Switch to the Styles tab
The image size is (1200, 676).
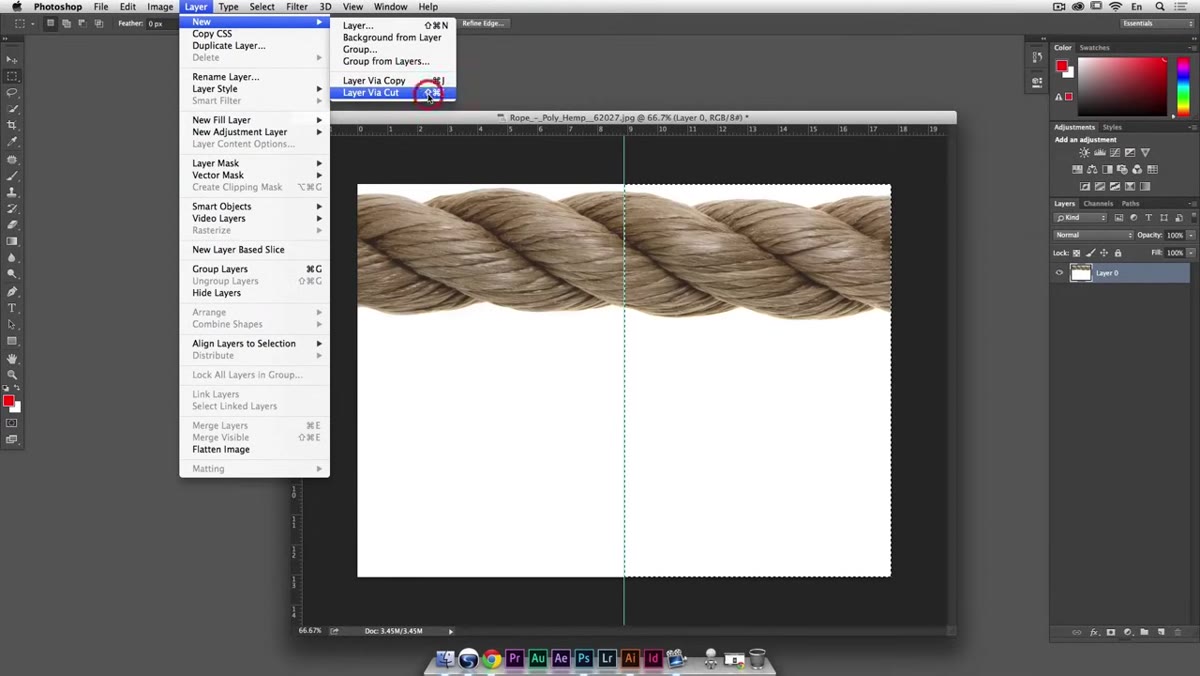1112,128
